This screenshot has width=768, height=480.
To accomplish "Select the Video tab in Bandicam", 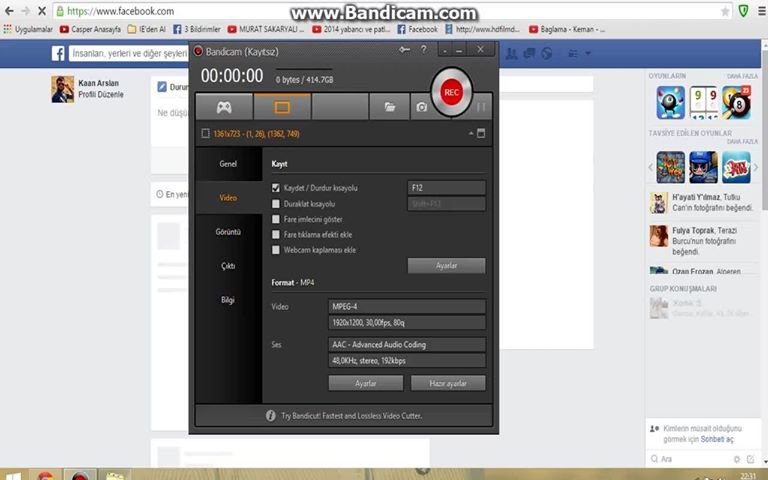I will point(228,197).
